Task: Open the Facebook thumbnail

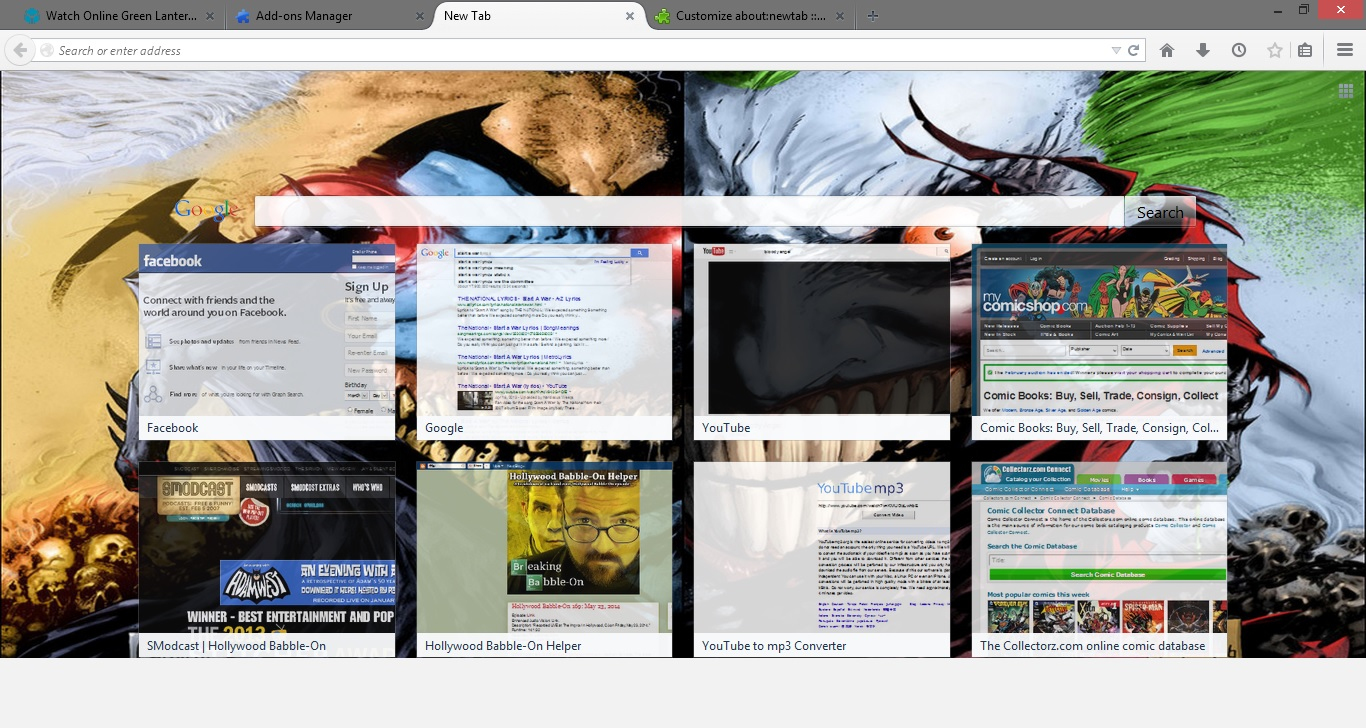Action: [267, 330]
